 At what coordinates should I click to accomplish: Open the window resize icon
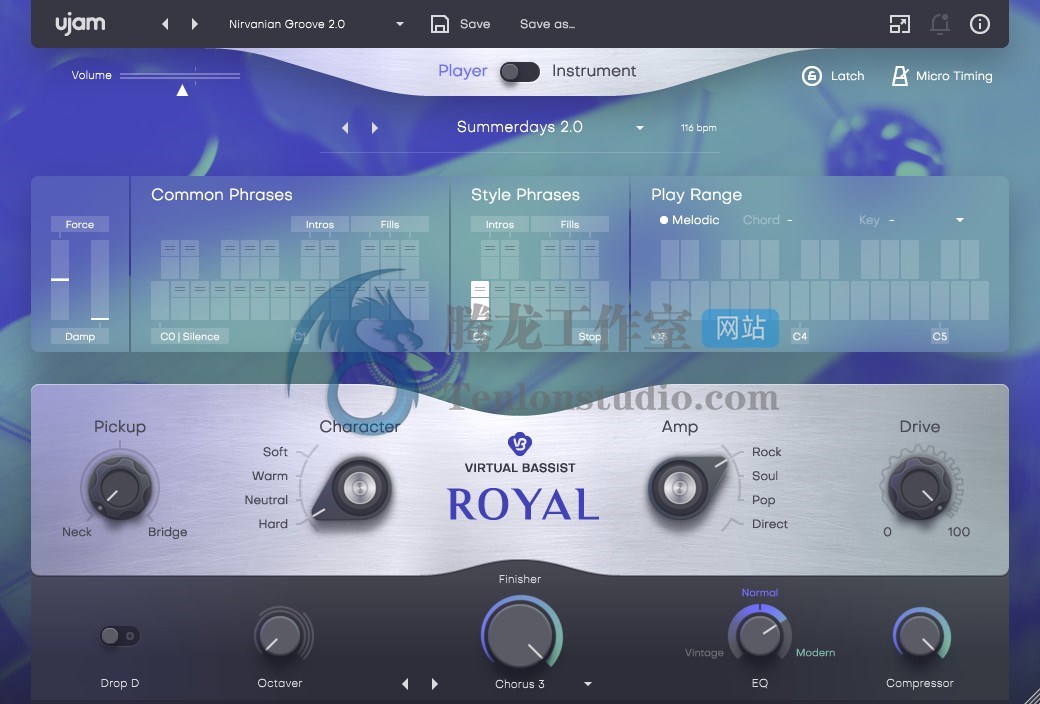[899, 25]
